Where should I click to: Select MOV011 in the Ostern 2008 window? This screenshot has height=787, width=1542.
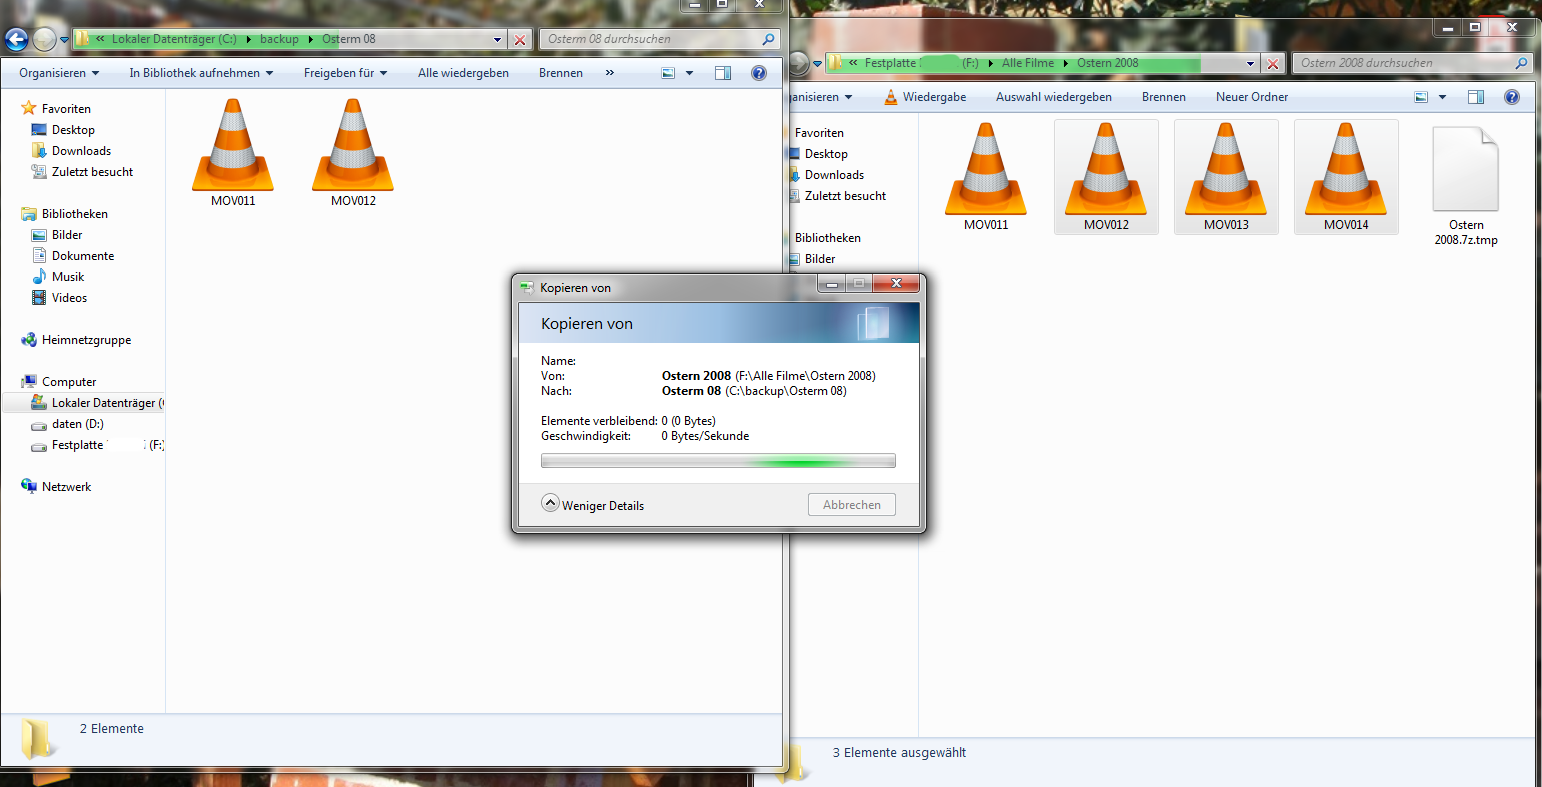(x=986, y=176)
